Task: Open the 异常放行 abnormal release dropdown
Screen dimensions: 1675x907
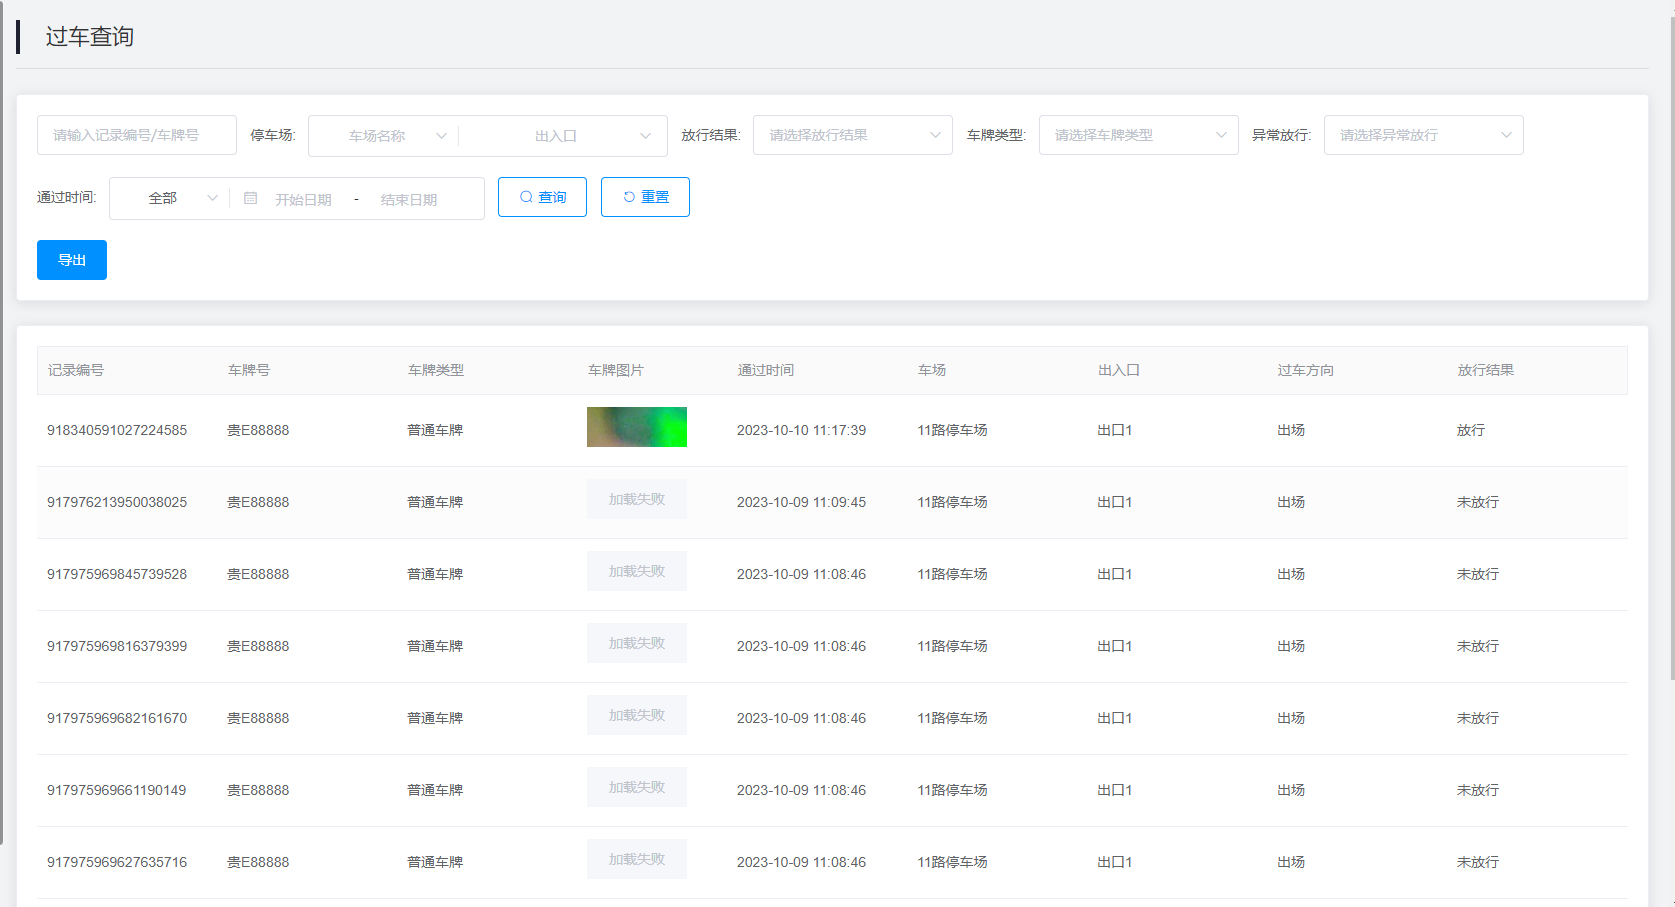Action: pos(1423,135)
